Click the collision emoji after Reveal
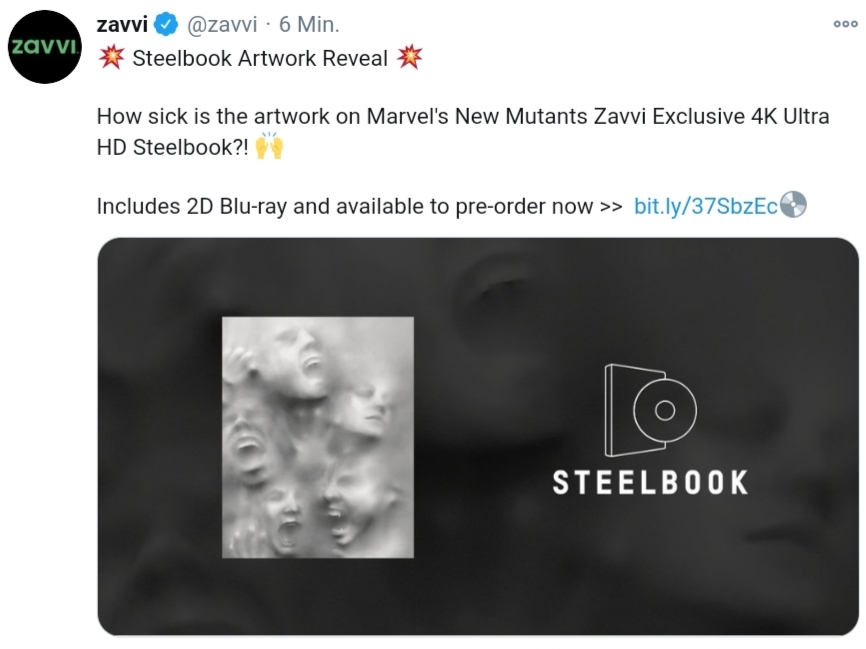 pos(409,57)
